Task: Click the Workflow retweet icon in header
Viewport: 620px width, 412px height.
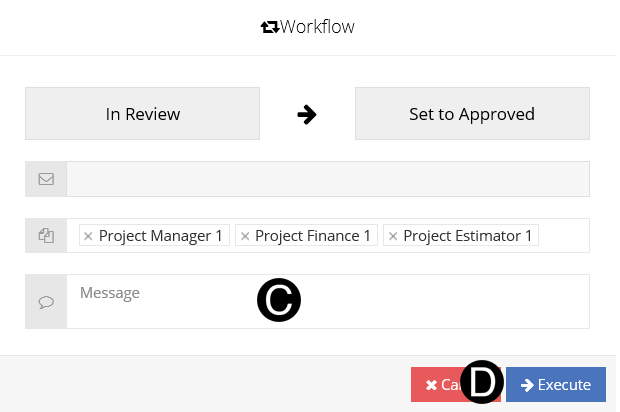Action: click(x=269, y=28)
